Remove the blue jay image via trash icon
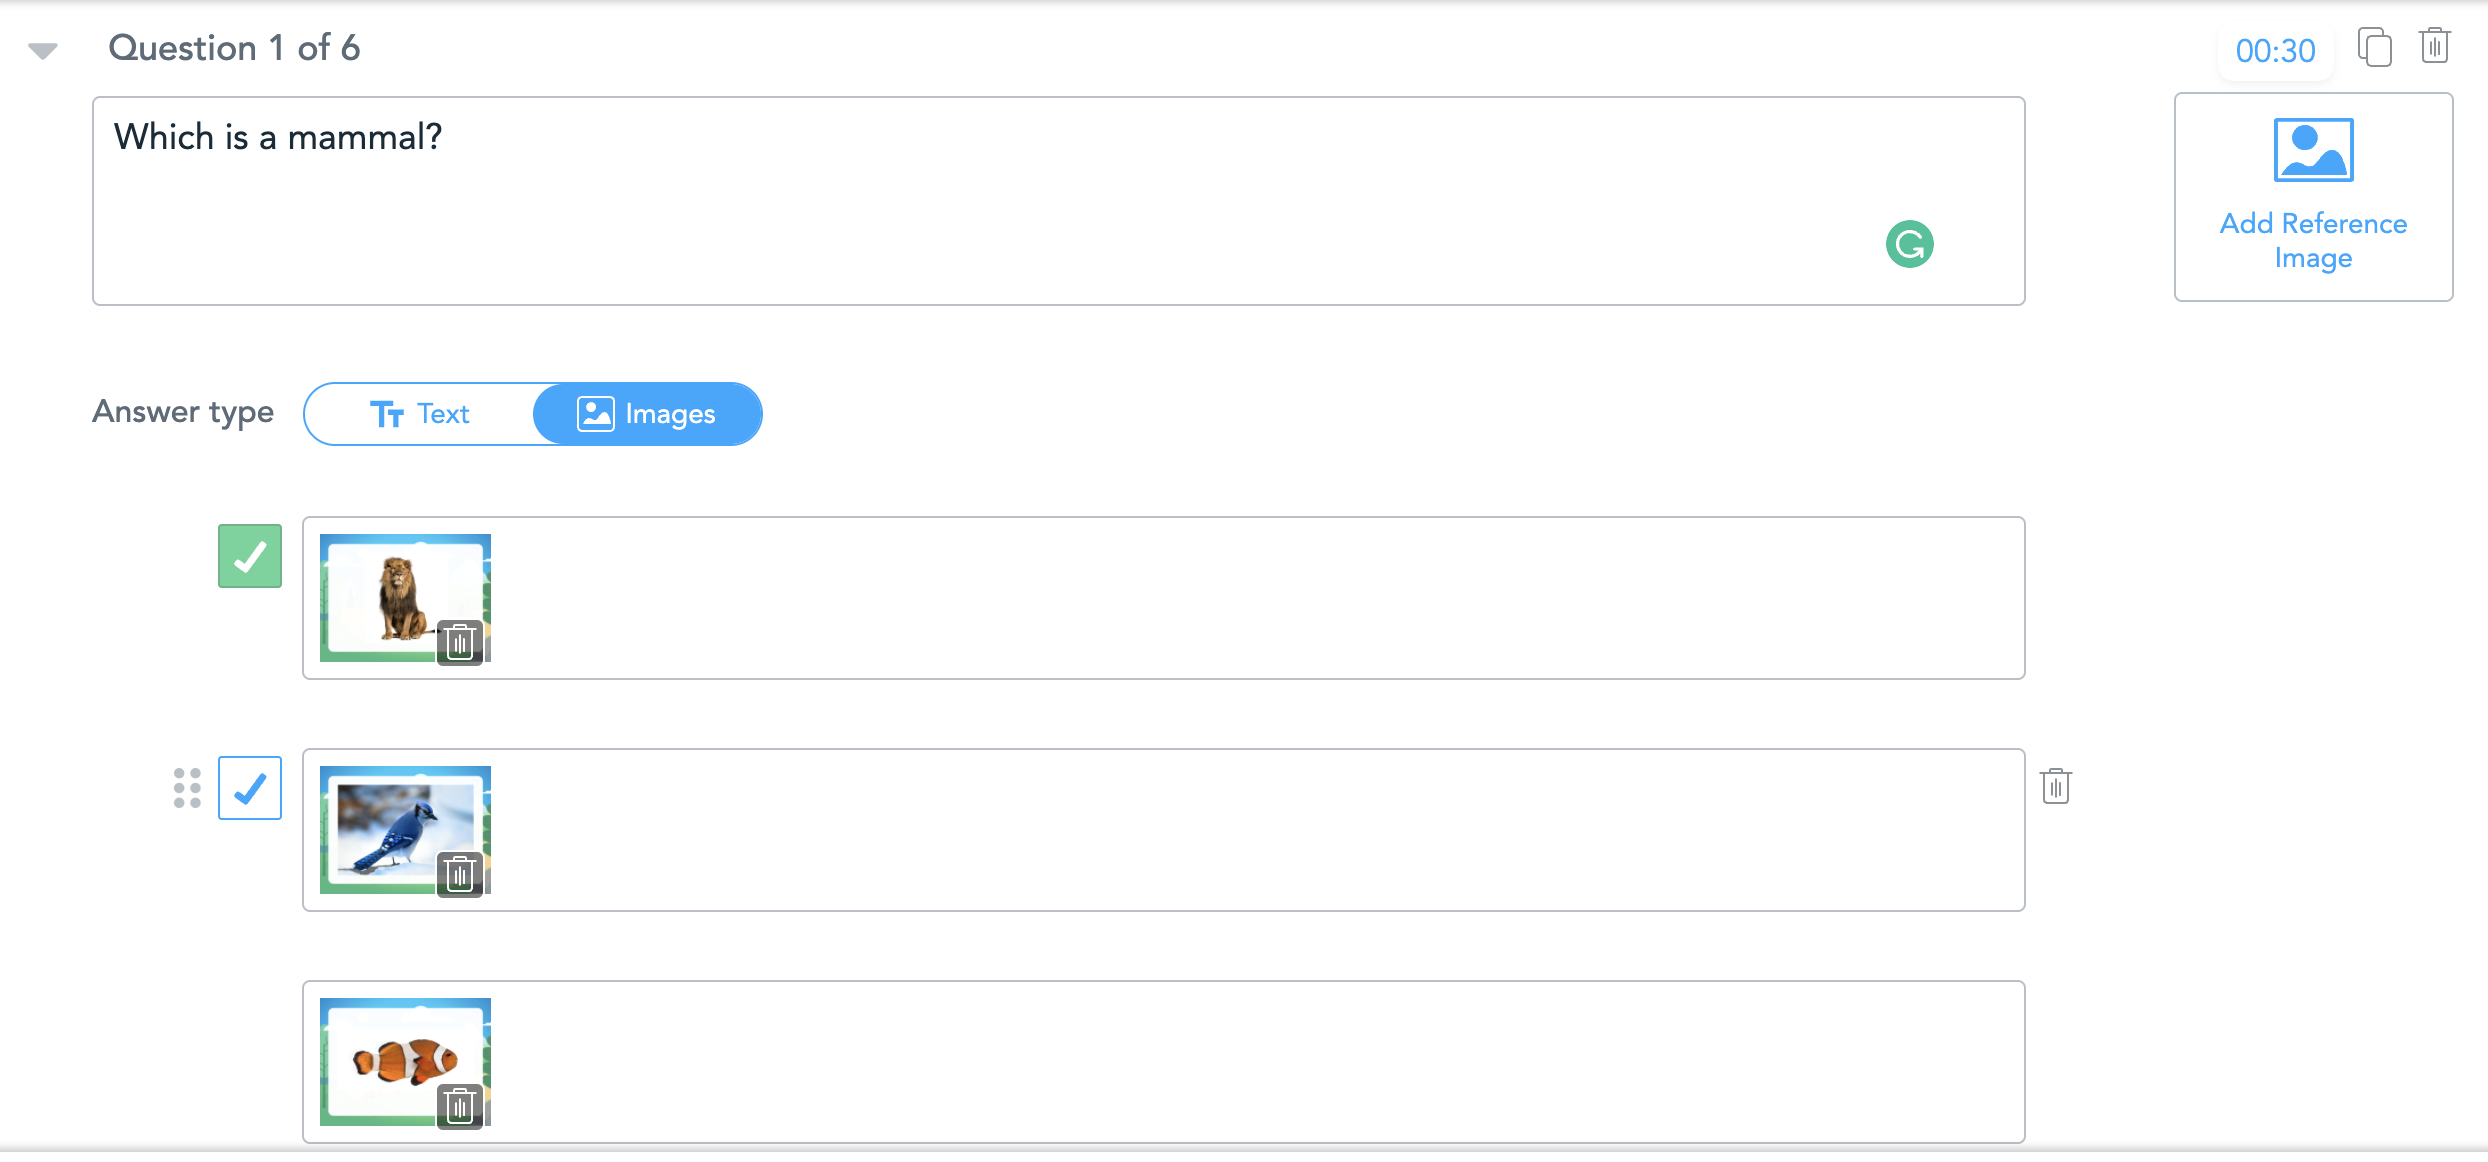 click(x=460, y=874)
